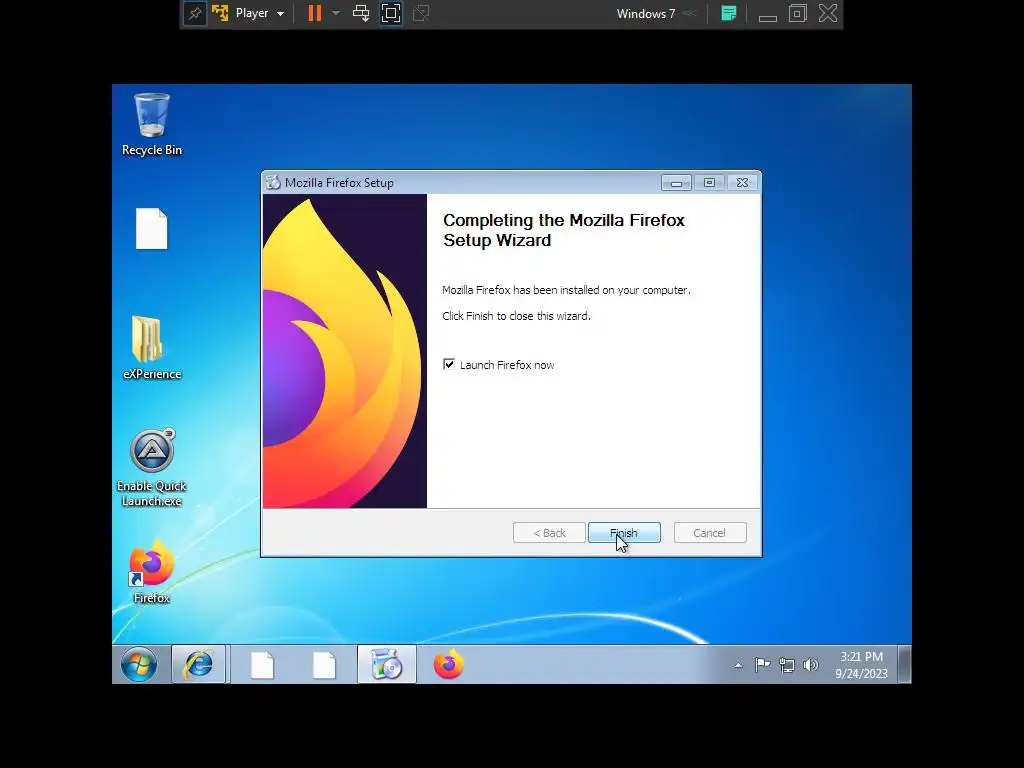This screenshot has height=768, width=1024.
Task: Click the Send Ctrl+Alt+Del icon in VMware toolbar
Action: point(360,13)
